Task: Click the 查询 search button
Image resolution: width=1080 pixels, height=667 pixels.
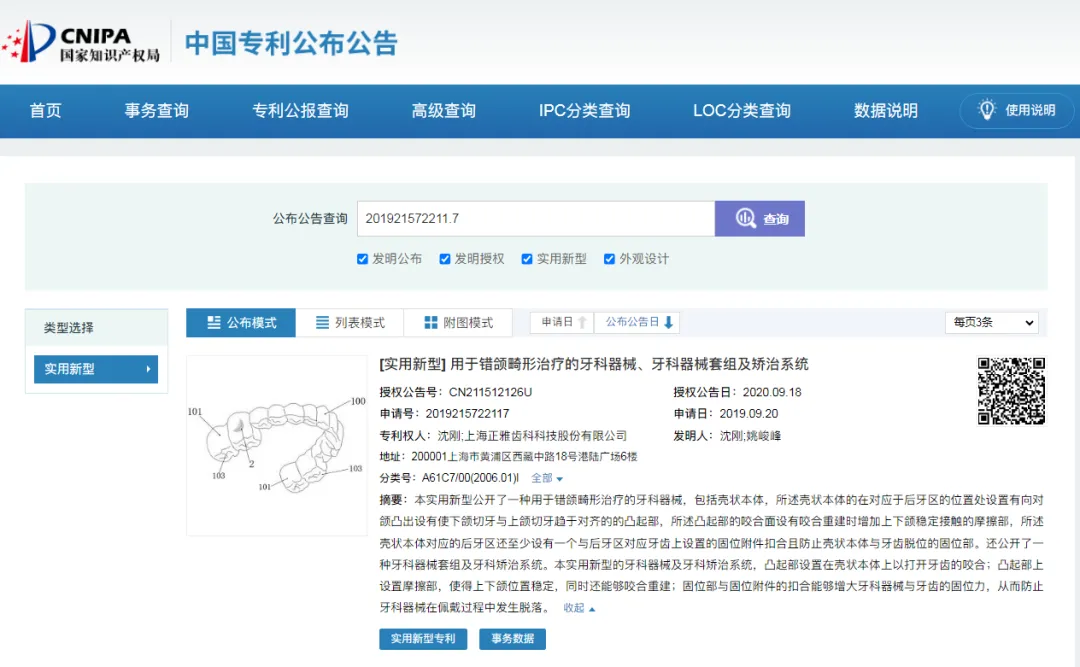Action: 760,218
